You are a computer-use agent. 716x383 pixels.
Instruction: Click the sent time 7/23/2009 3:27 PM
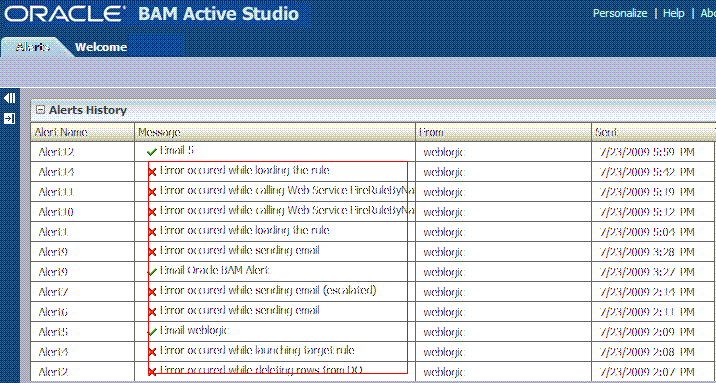[x=646, y=272]
